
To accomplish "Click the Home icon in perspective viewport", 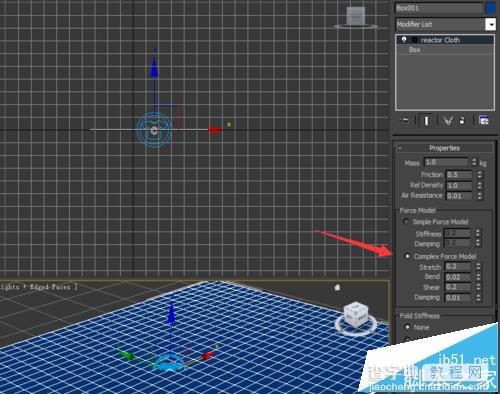I will pyautogui.click(x=337, y=287).
